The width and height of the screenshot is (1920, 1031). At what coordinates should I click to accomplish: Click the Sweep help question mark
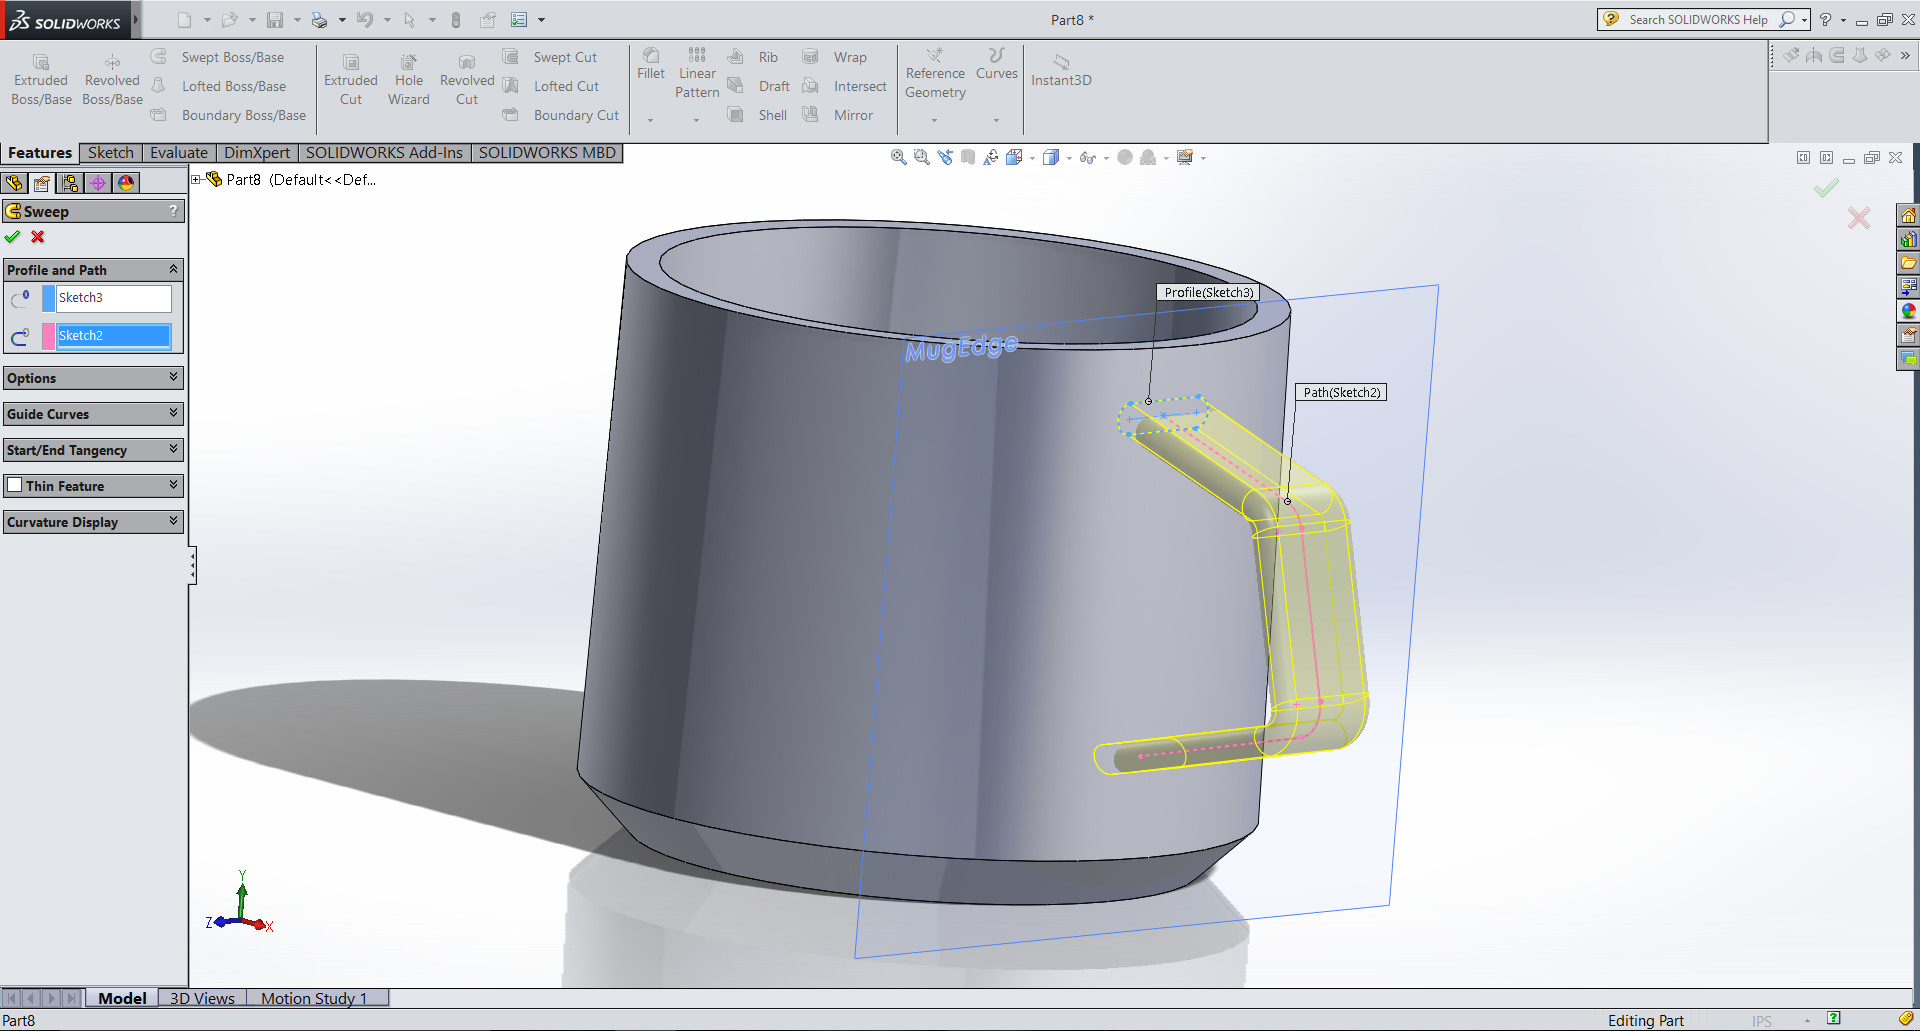(x=174, y=211)
